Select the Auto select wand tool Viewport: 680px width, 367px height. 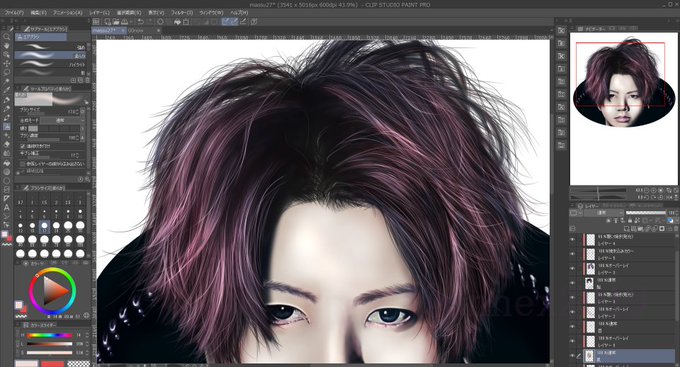pyautogui.click(x=6, y=82)
